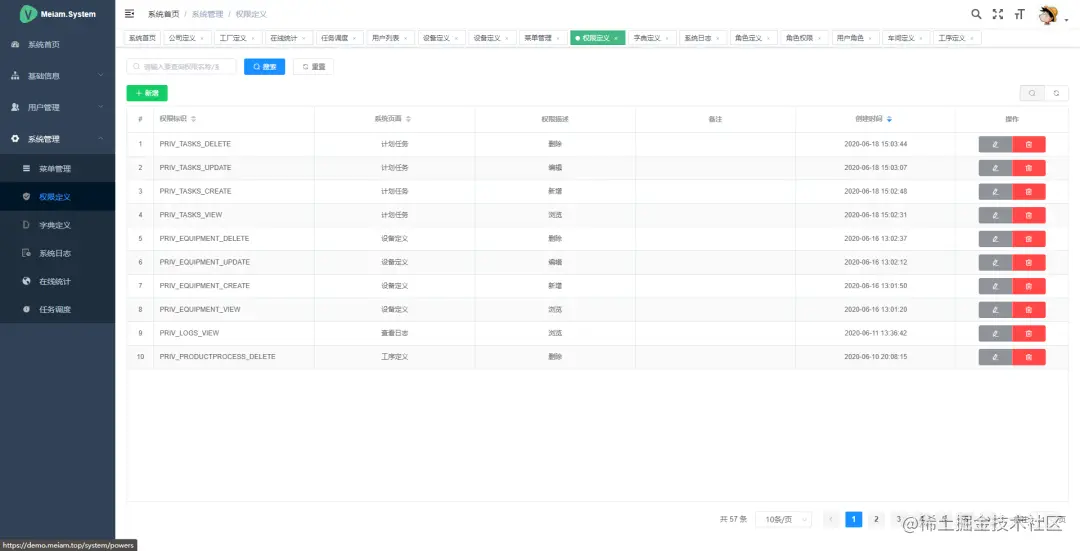Click the Meiam.System logo

58,14
